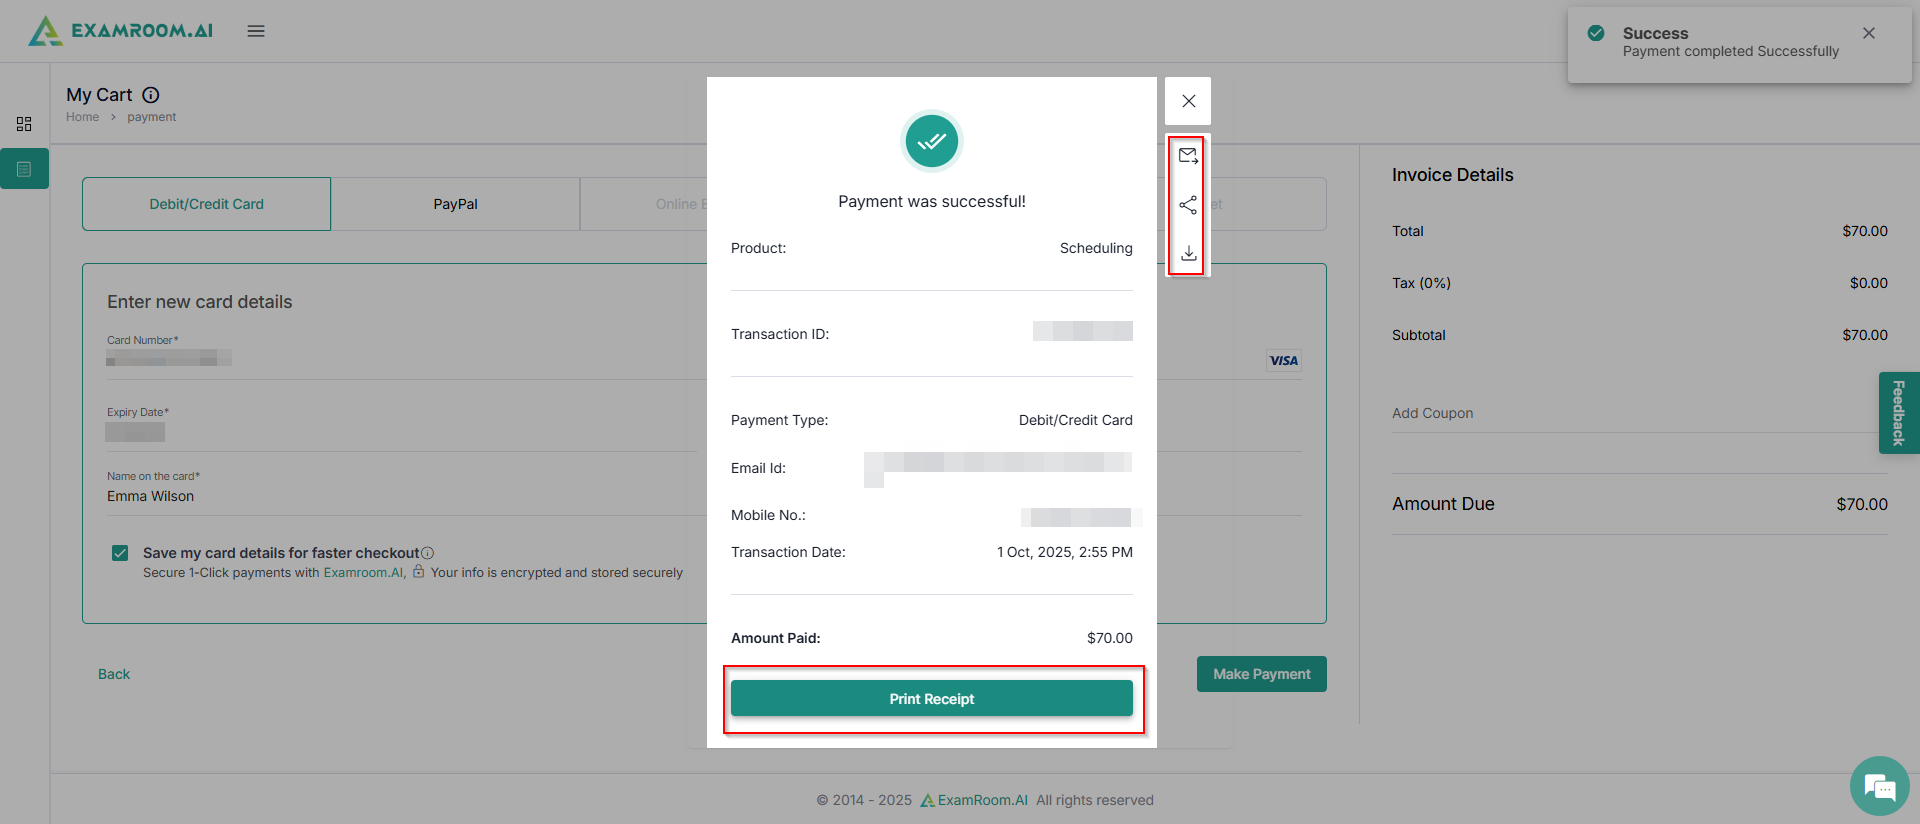The width and height of the screenshot is (1920, 824).
Task: Click the My Cart info icon
Action: (x=151, y=95)
